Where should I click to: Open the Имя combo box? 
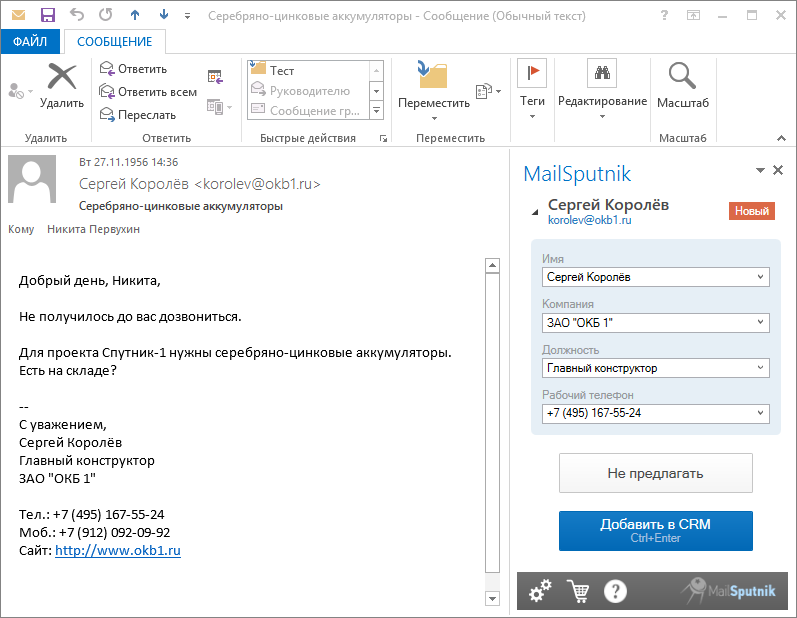coord(656,277)
